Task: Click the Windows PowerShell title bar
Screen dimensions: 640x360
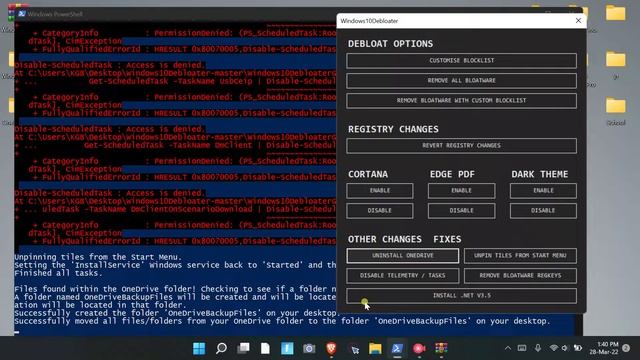Action: [176, 14]
